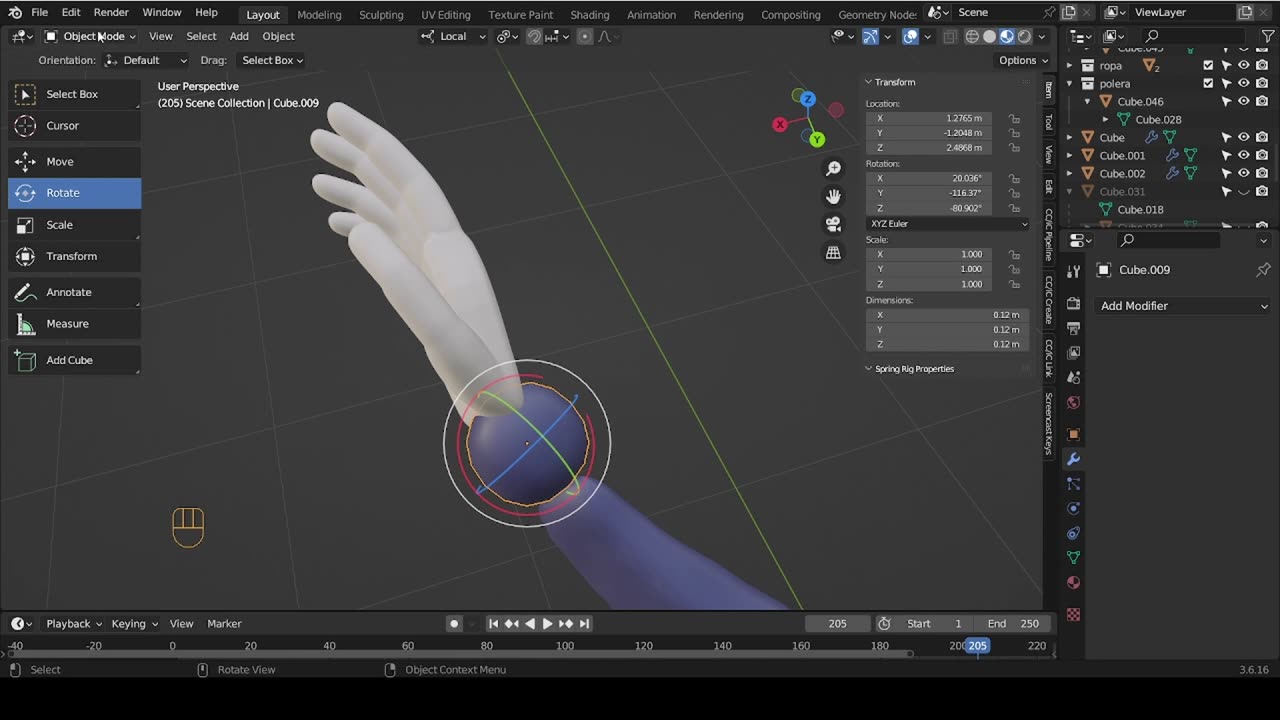Show Cube.031 using its closed eye icon
This screenshot has width=1280, height=720.
click(1244, 192)
